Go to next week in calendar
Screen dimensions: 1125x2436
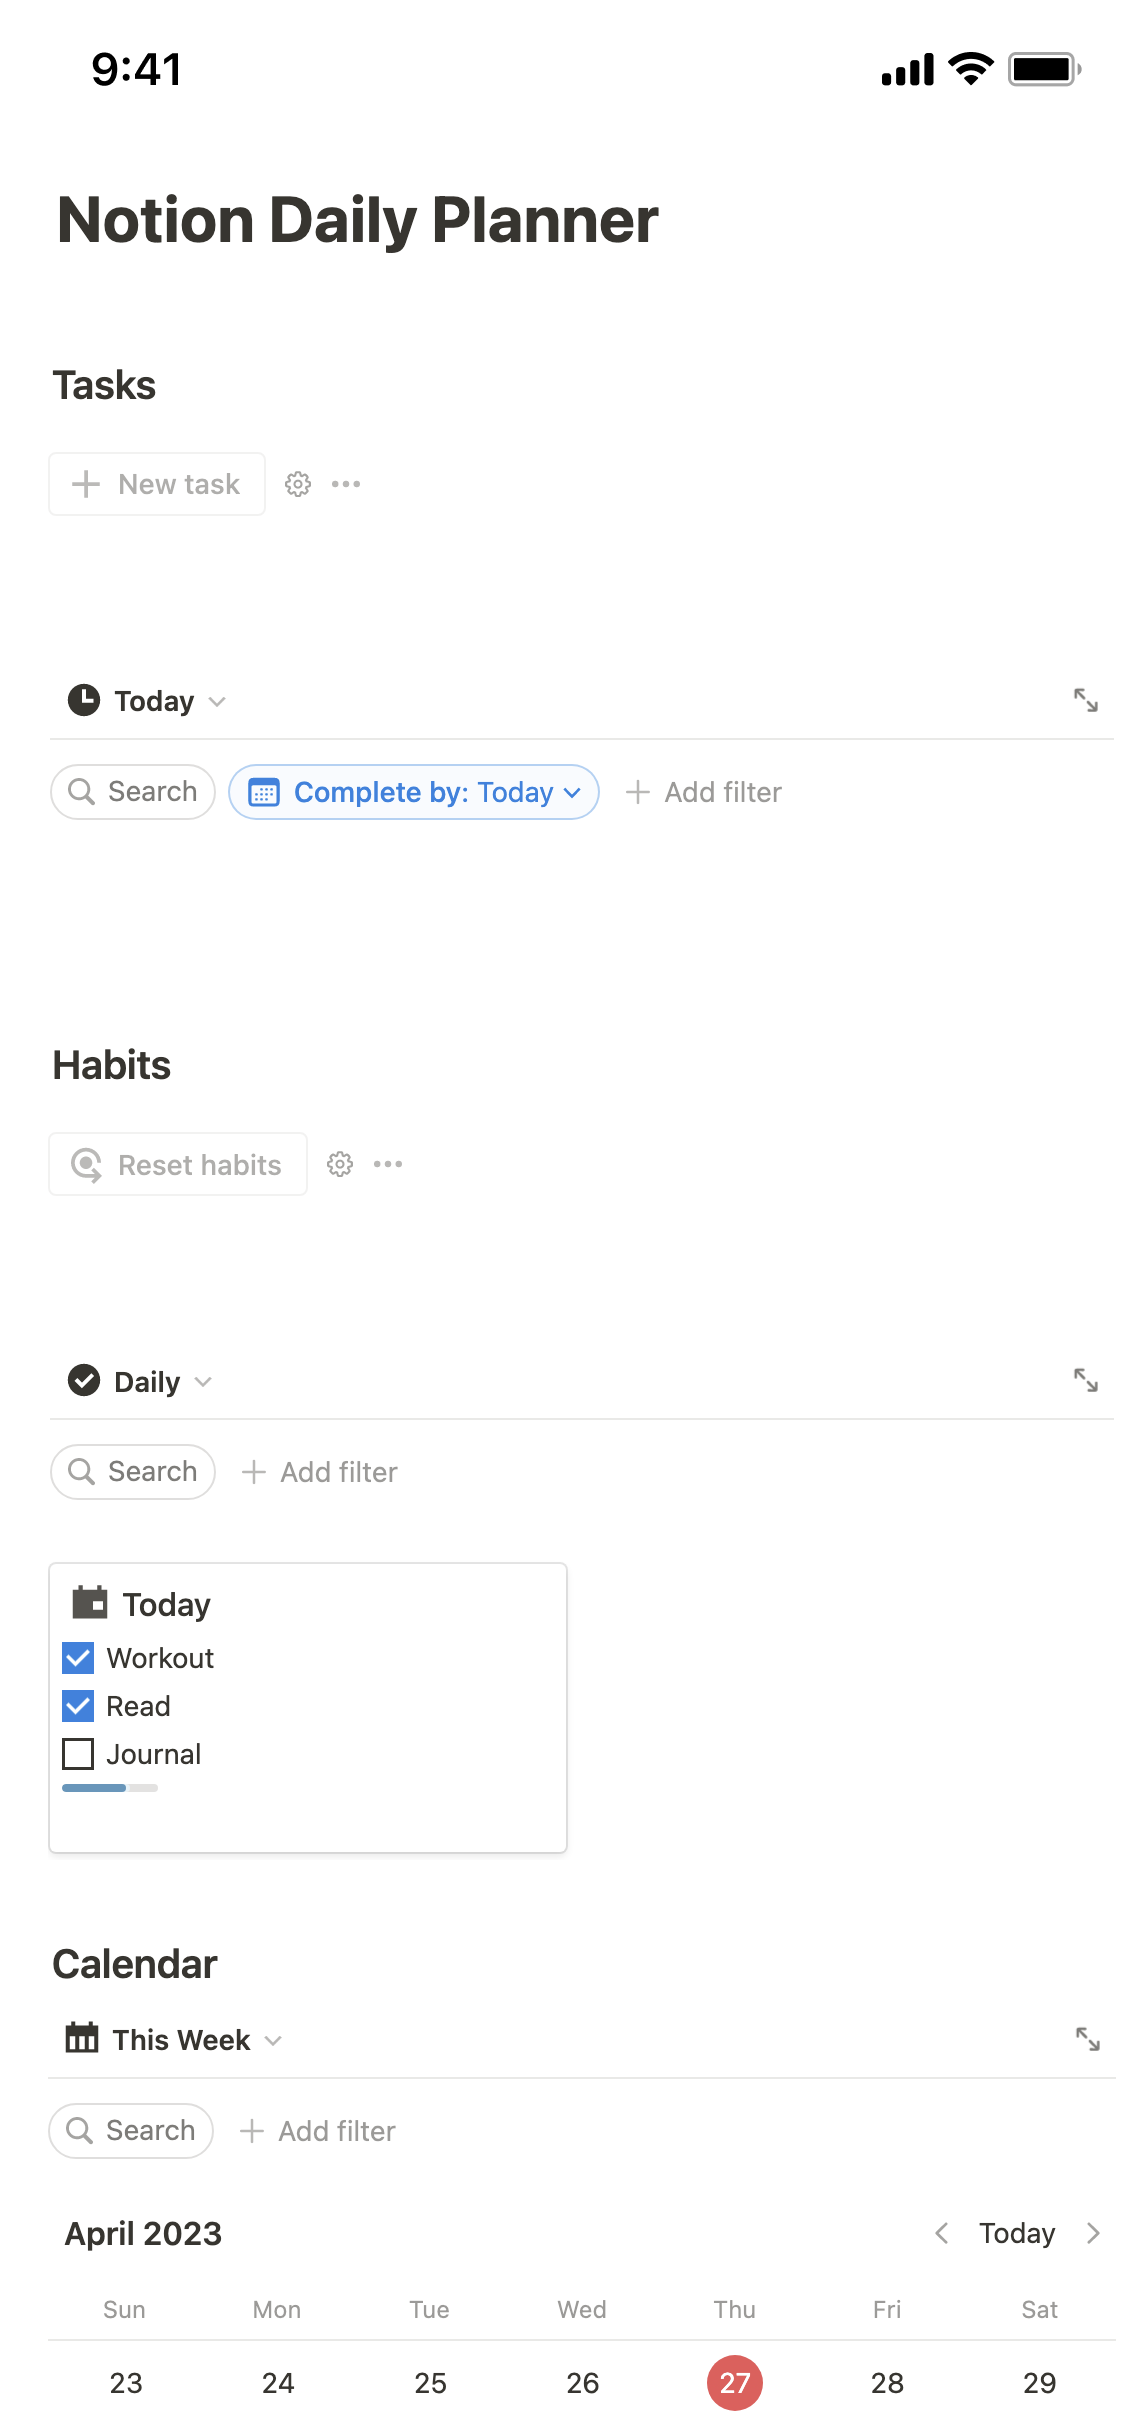[x=1093, y=2233]
